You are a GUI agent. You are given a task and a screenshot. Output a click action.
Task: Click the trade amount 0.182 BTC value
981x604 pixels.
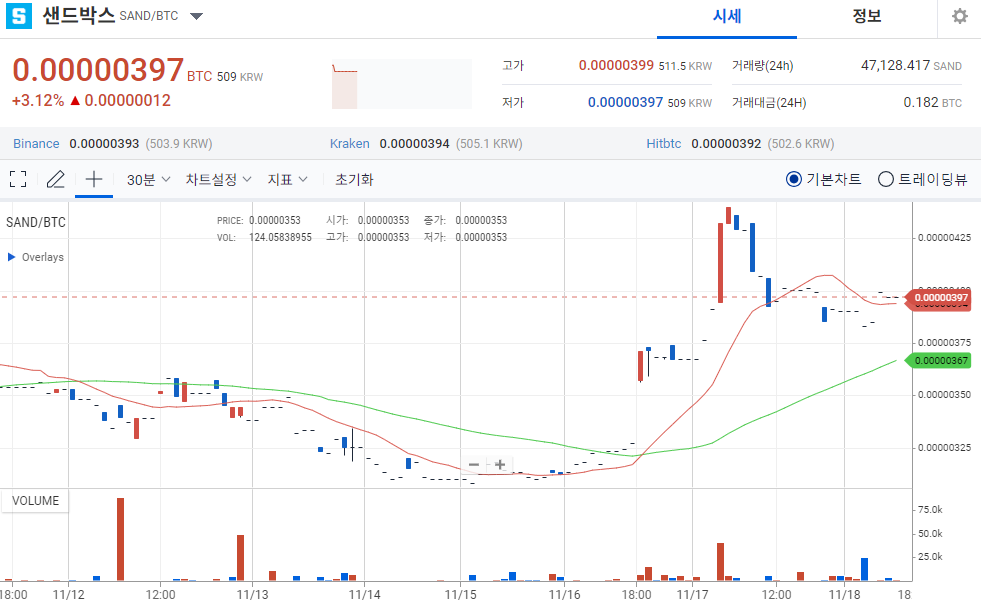click(x=932, y=102)
